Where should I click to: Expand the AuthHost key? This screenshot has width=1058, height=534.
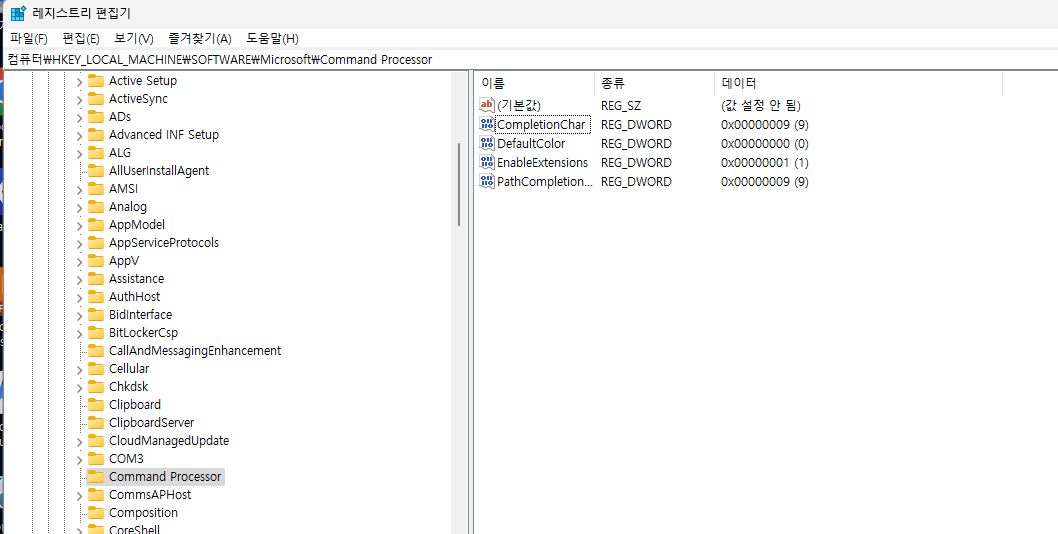[x=79, y=297]
